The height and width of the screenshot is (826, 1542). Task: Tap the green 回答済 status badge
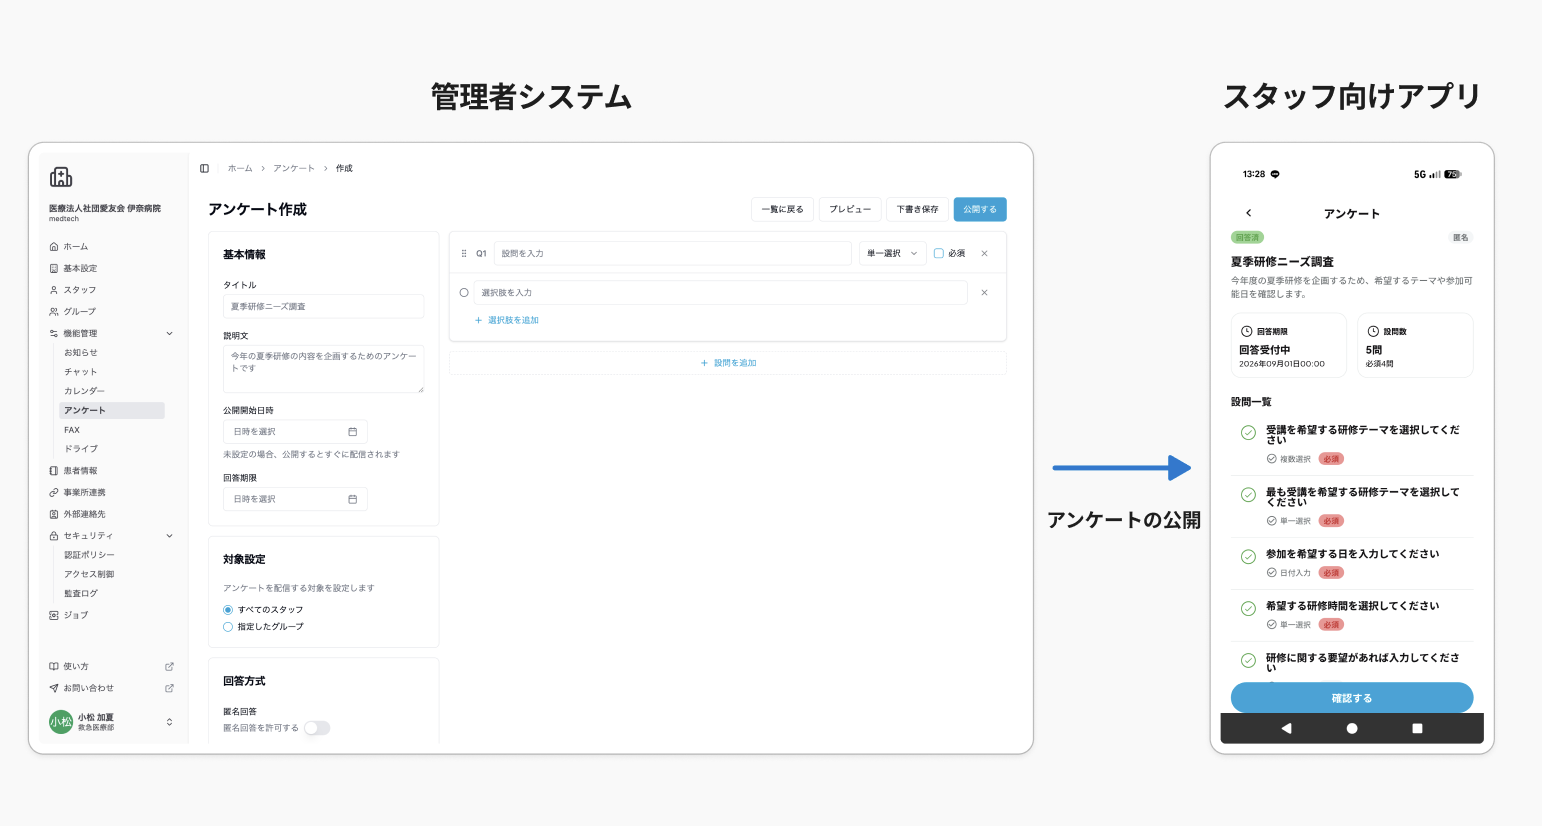tap(1247, 238)
